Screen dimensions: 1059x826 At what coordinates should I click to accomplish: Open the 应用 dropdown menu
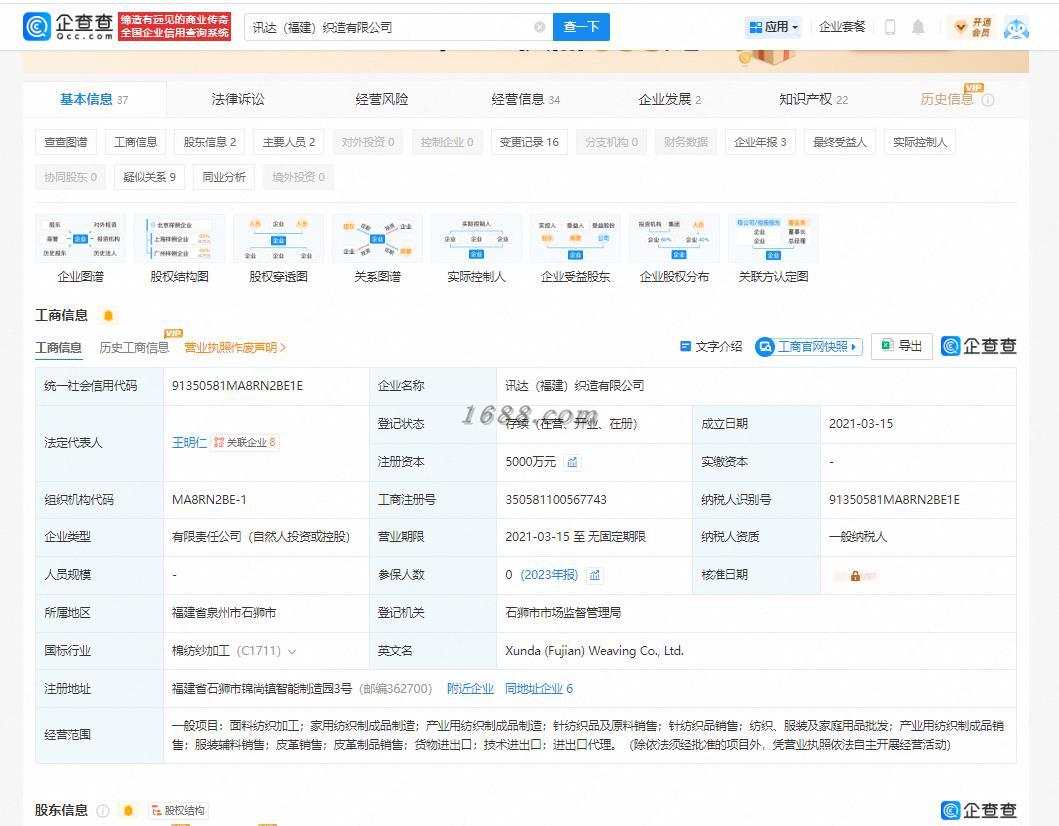coord(773,27)
